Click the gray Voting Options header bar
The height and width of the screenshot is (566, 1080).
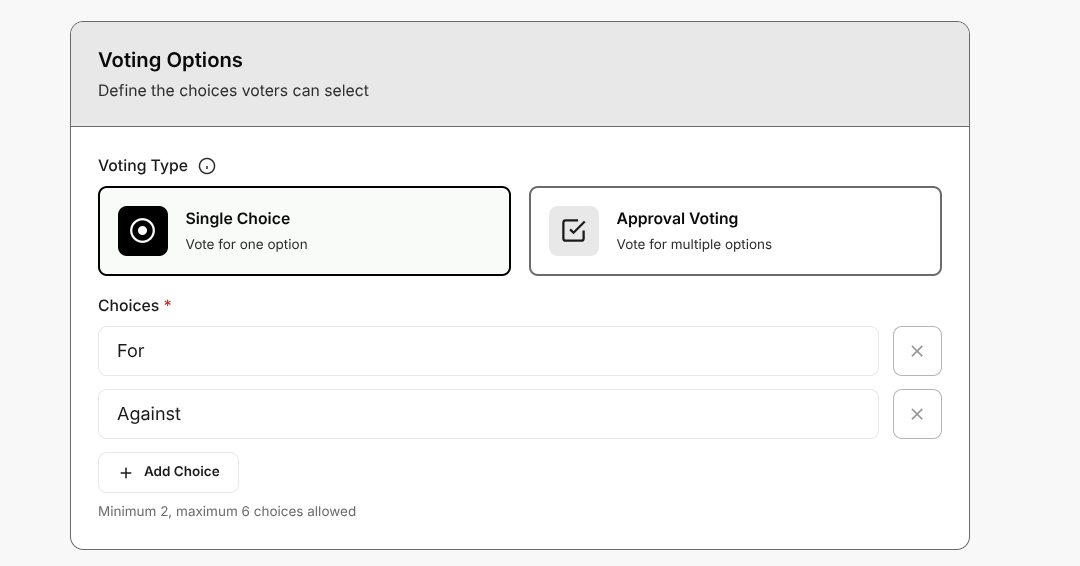[x=660, y=74]
